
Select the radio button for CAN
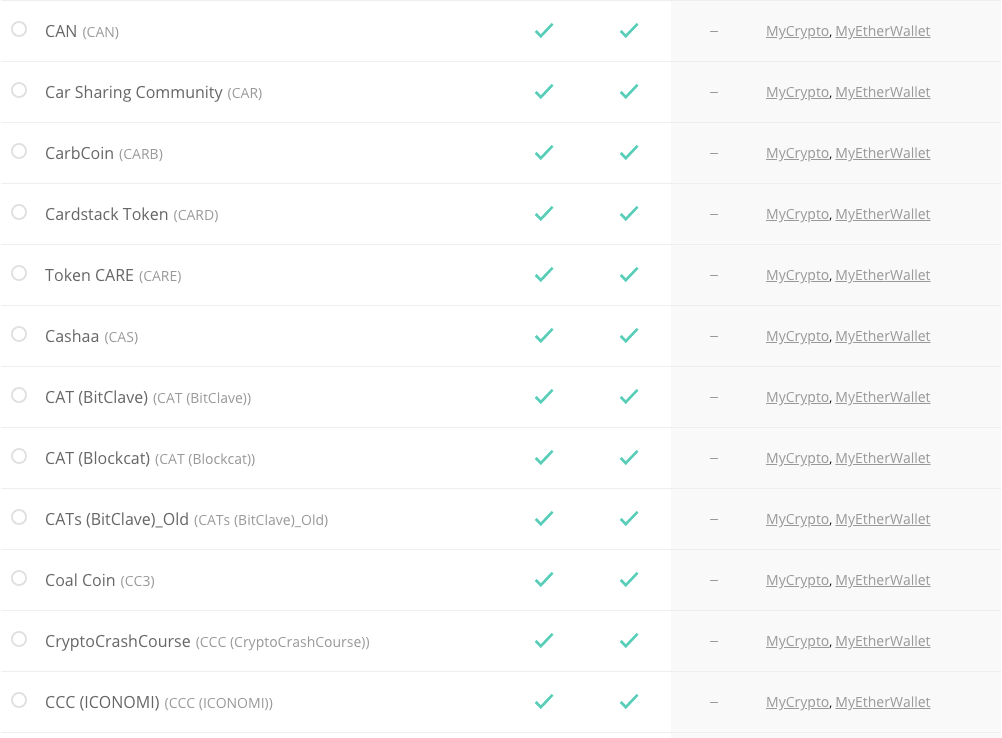(x=18, y=30)
